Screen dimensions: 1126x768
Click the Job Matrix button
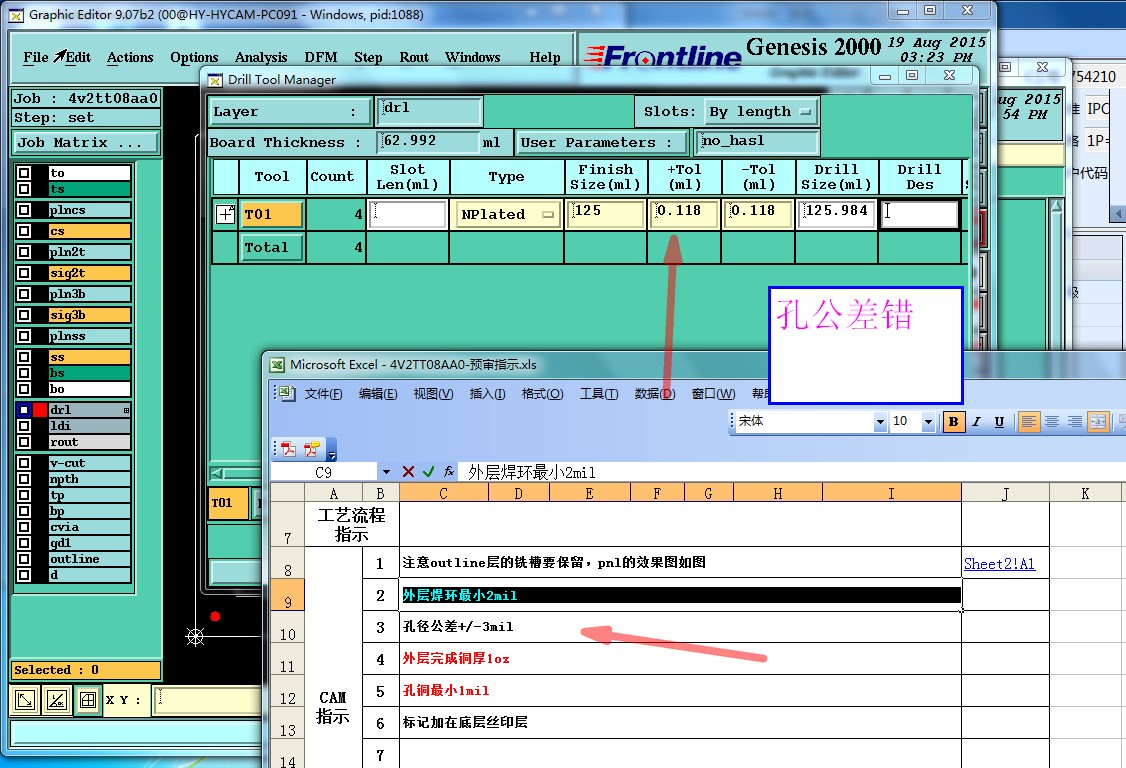tap(85, 142)
